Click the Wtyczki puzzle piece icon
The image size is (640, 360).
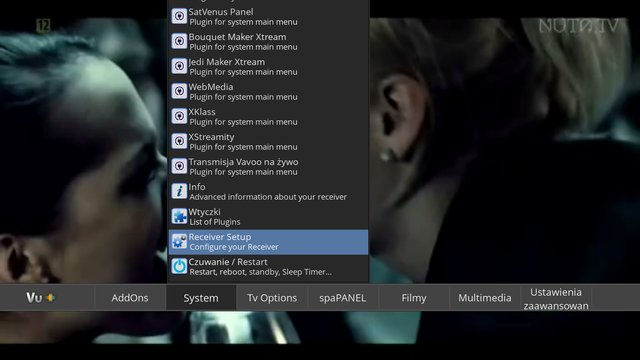coord(179,216)
